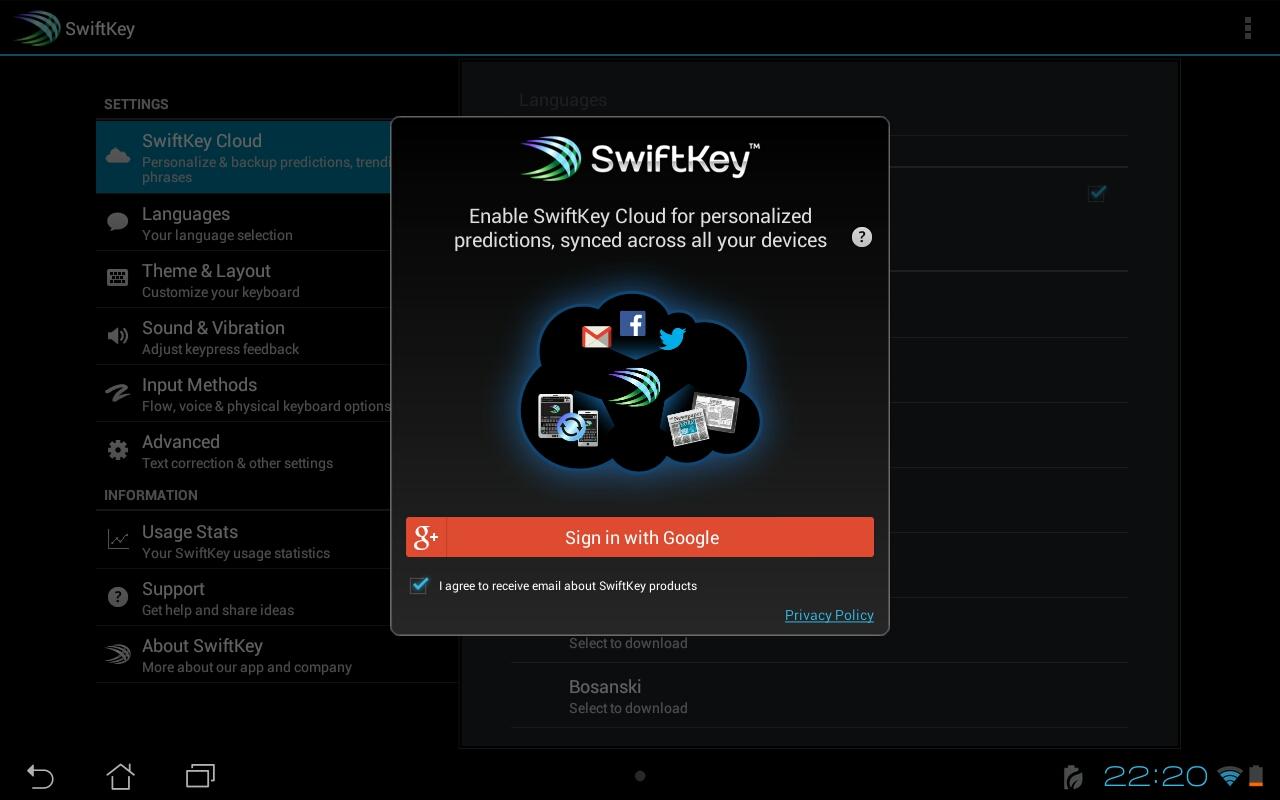This screenshot has height=800, width=1280.
Task: Open Usage Stats entry
Action: coord(244,540)
